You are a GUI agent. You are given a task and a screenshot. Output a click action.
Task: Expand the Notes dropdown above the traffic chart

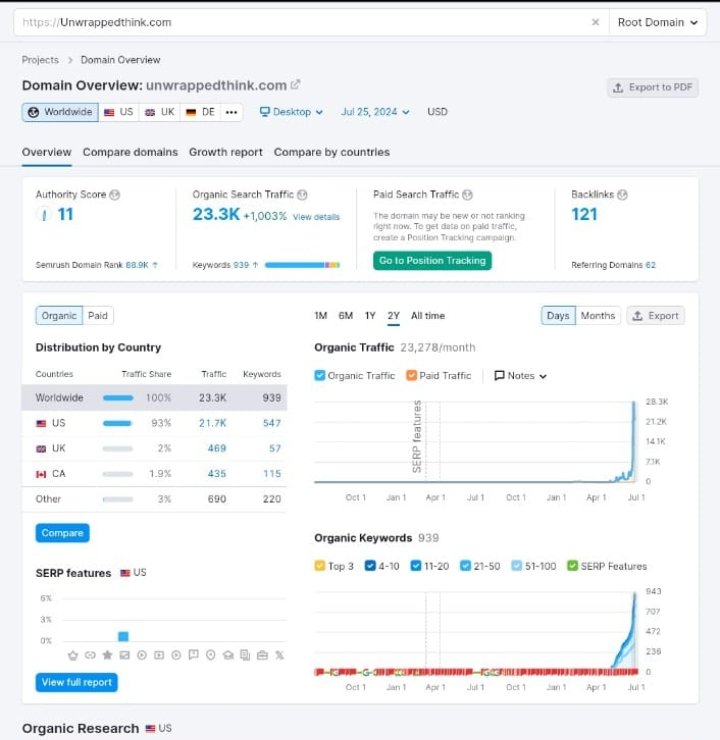(x=520, y=376)
